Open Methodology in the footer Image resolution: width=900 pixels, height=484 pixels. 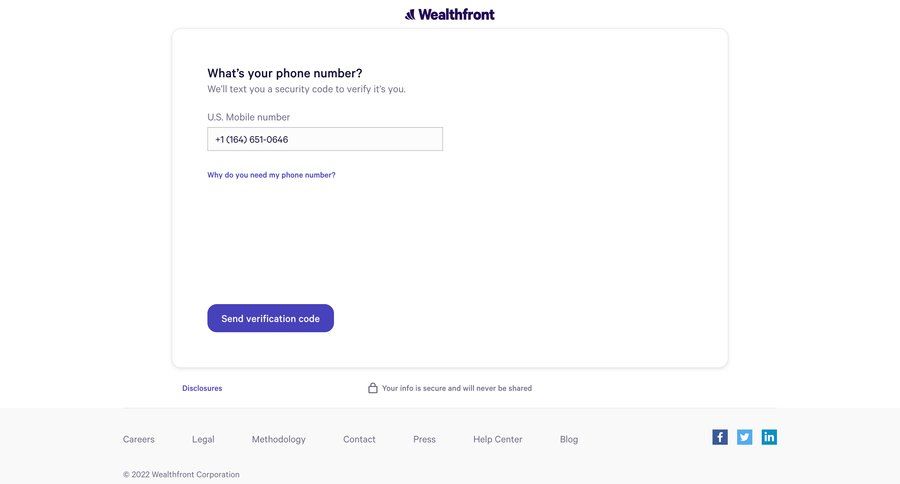(x=279, y=439)
